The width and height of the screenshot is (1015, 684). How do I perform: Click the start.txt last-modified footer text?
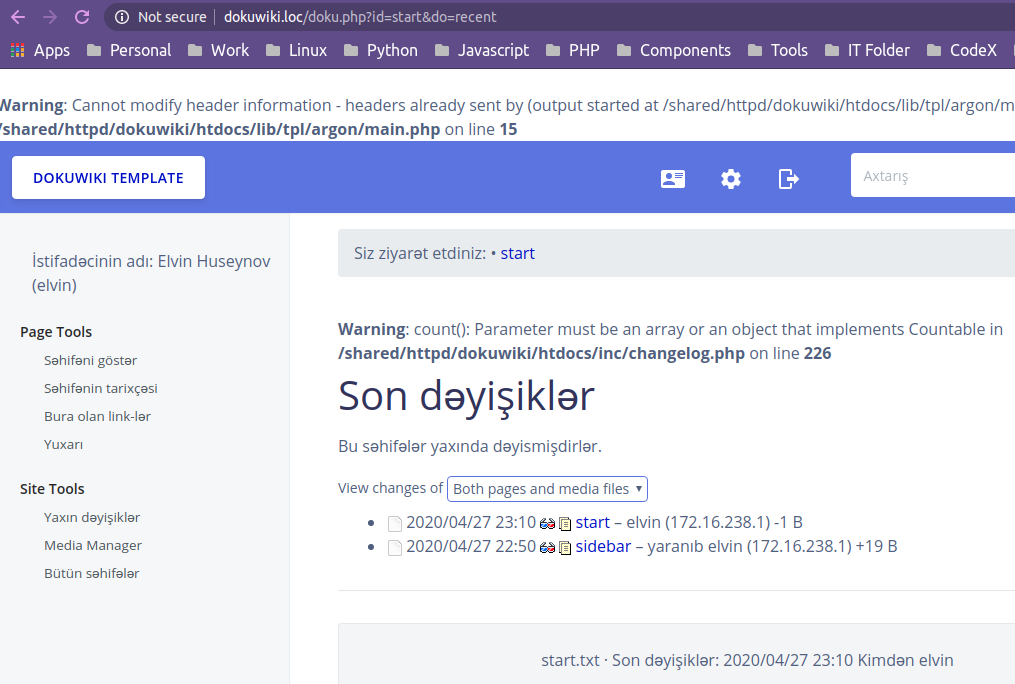point(747,660)
